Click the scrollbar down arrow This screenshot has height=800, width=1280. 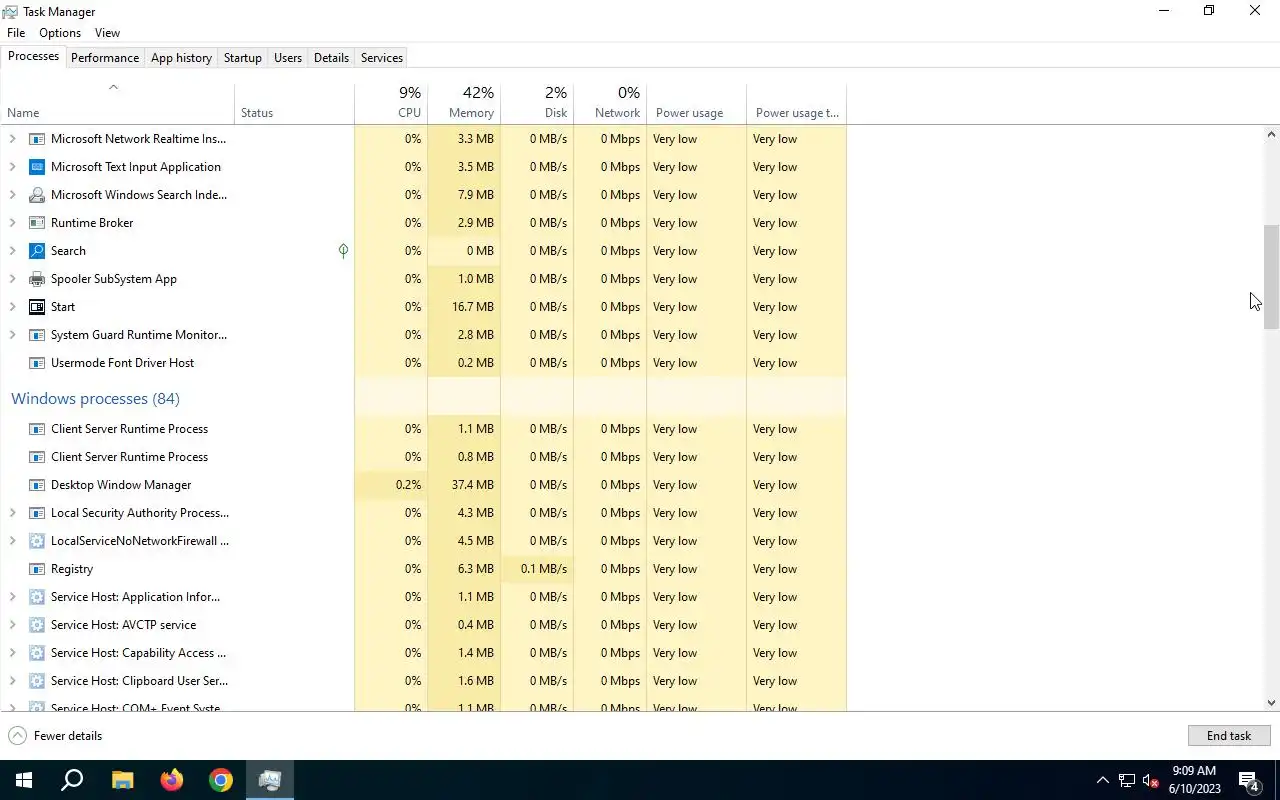(x=1271, y=703)
